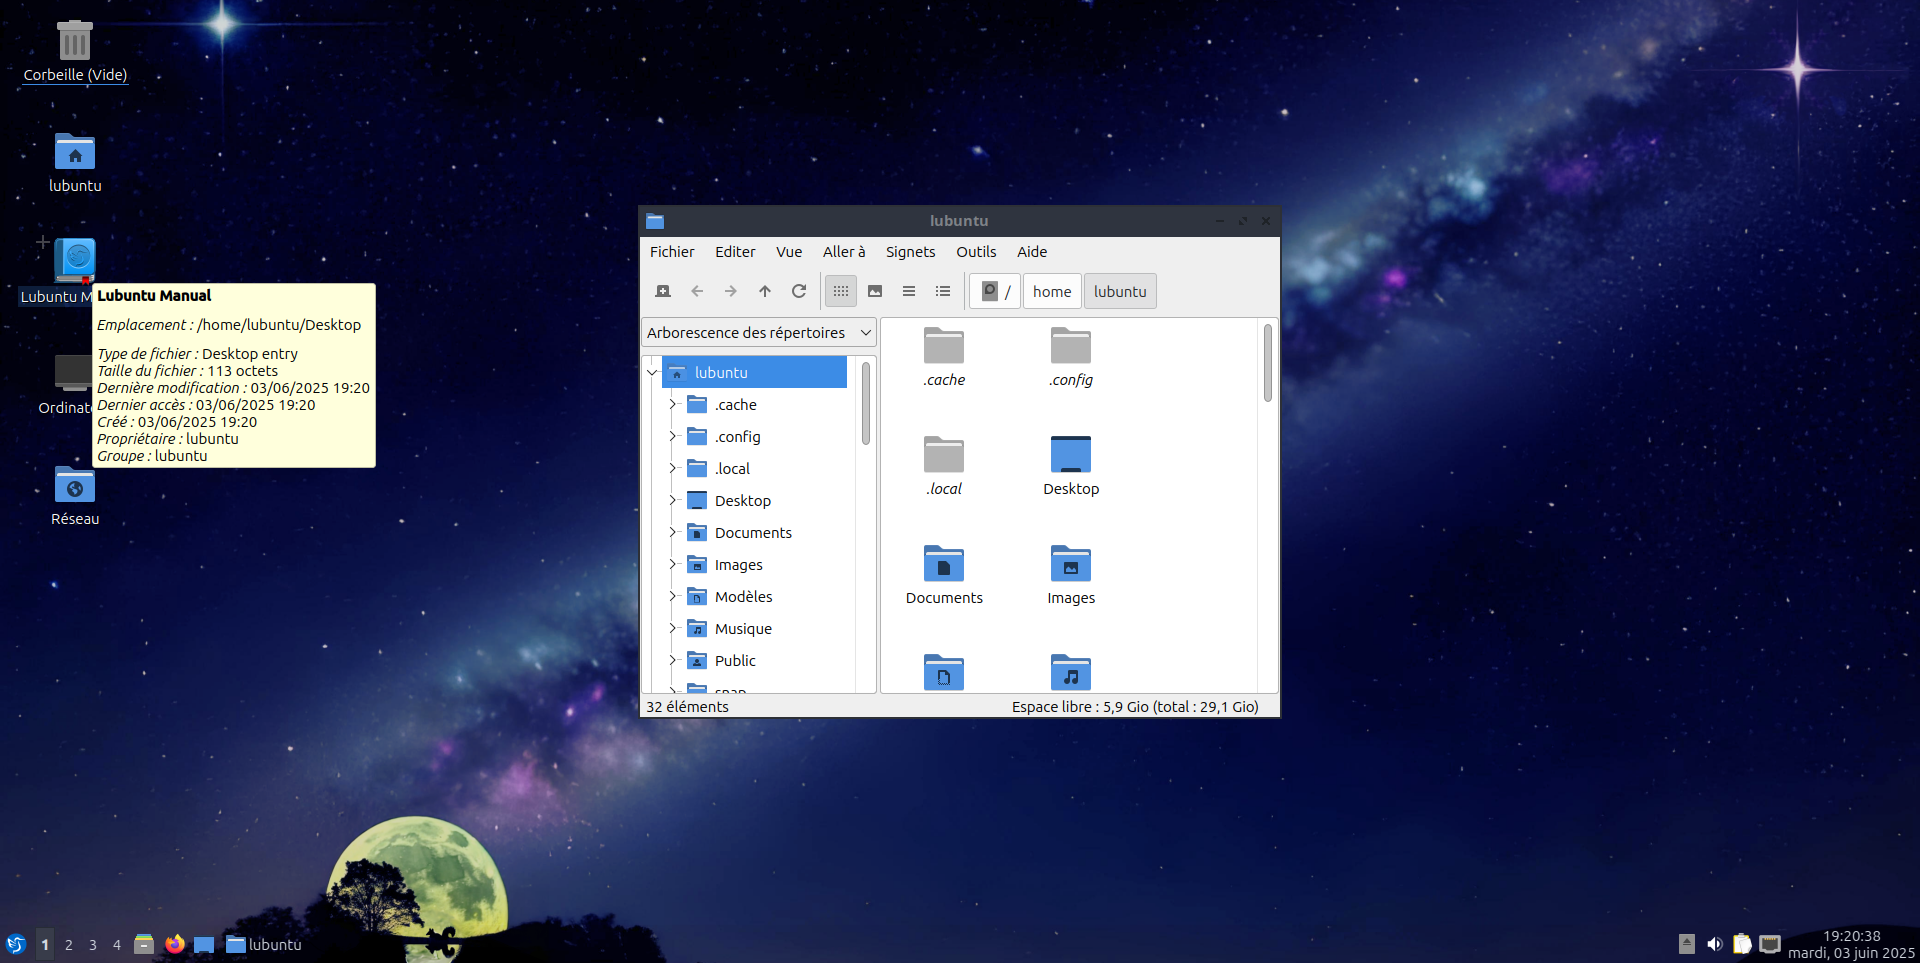Go back with the left arrow icon
Image resolution: width=1920 pixels, height=963 pixels.
point(697,291)
